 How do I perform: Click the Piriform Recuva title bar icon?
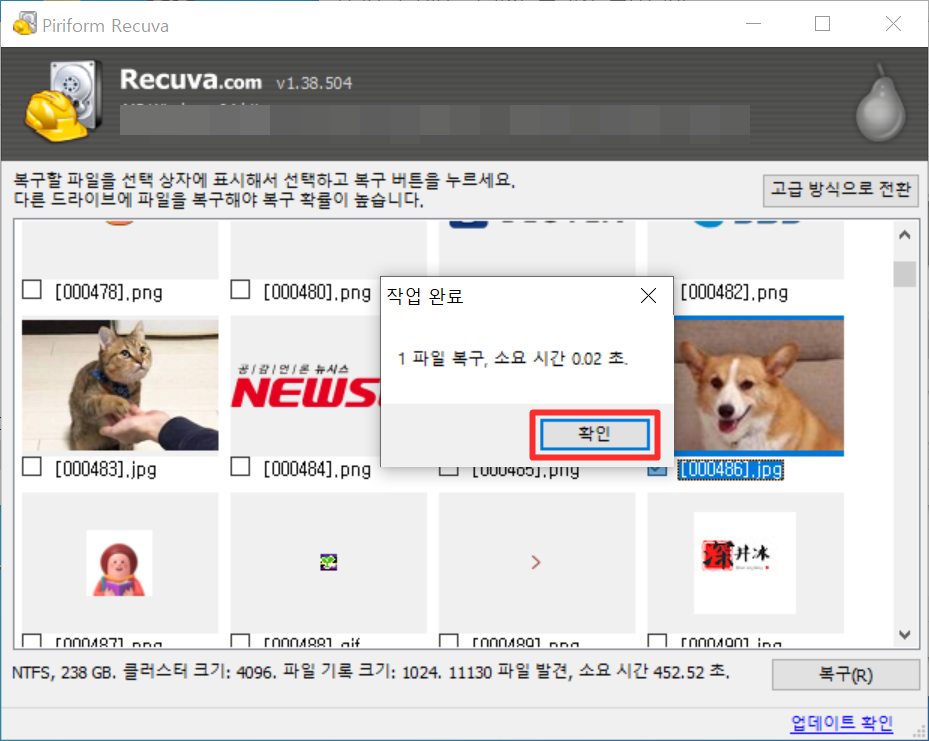click(x=24, y=24)
